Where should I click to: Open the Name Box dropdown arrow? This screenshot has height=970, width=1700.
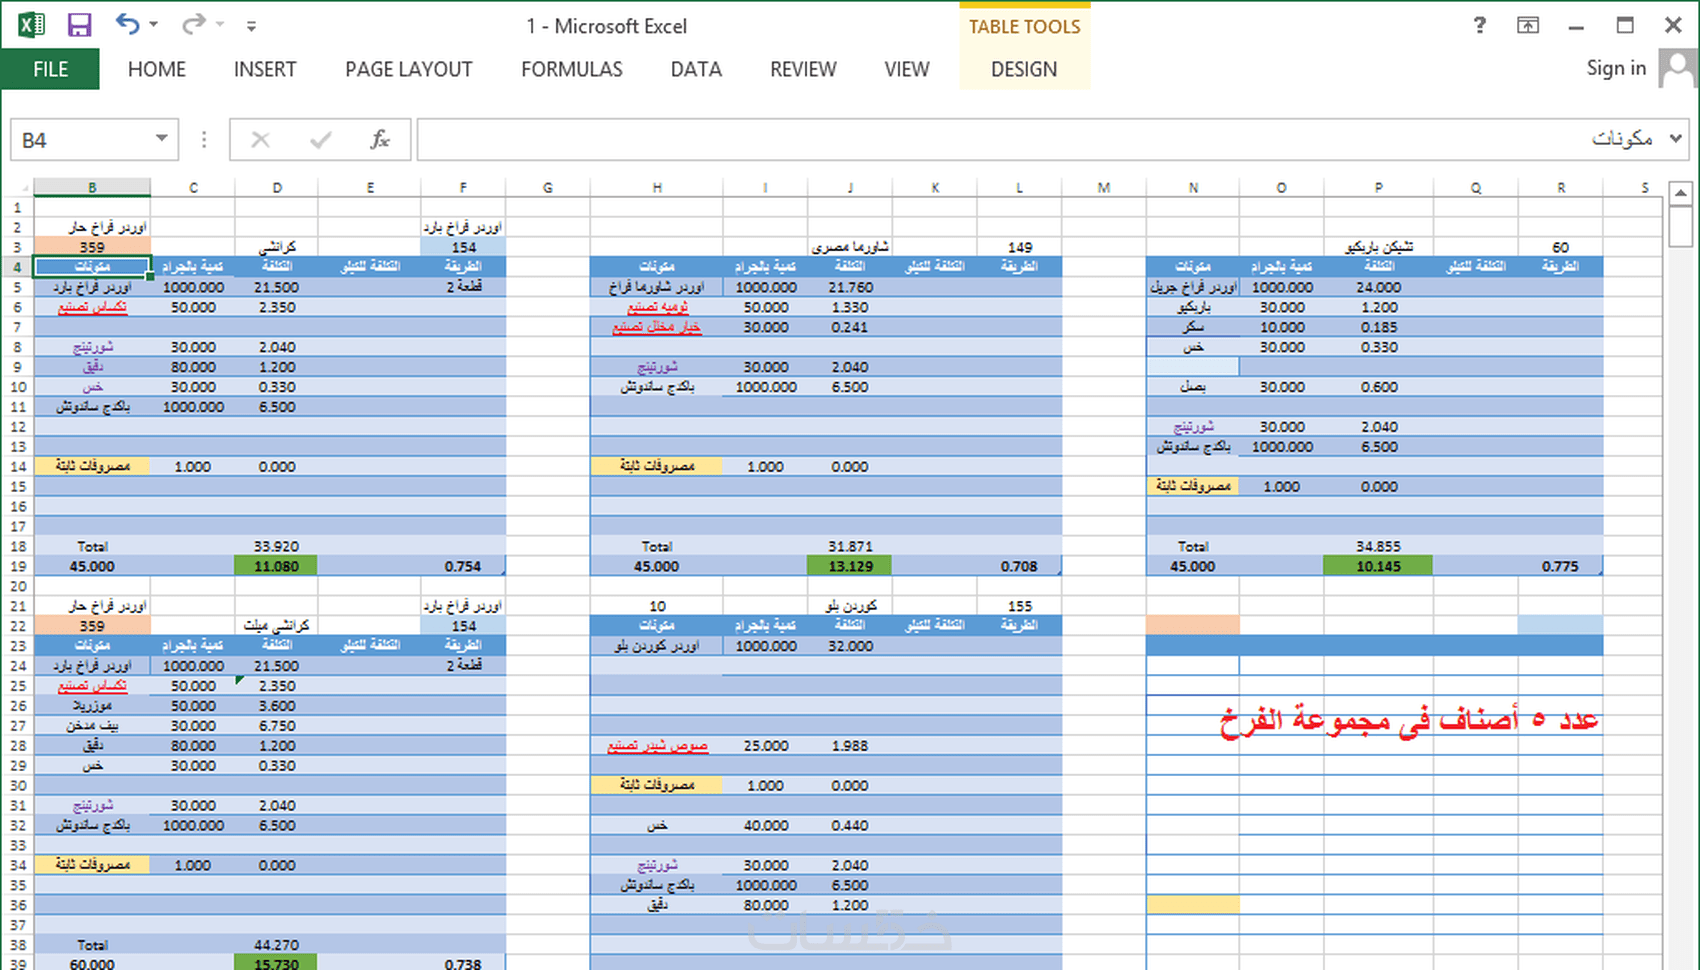pos(161,139)
